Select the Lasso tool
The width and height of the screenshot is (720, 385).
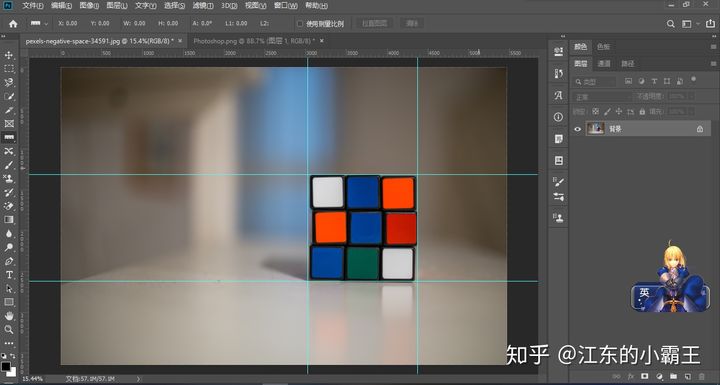pyautogui.click(x=9, y=83)
